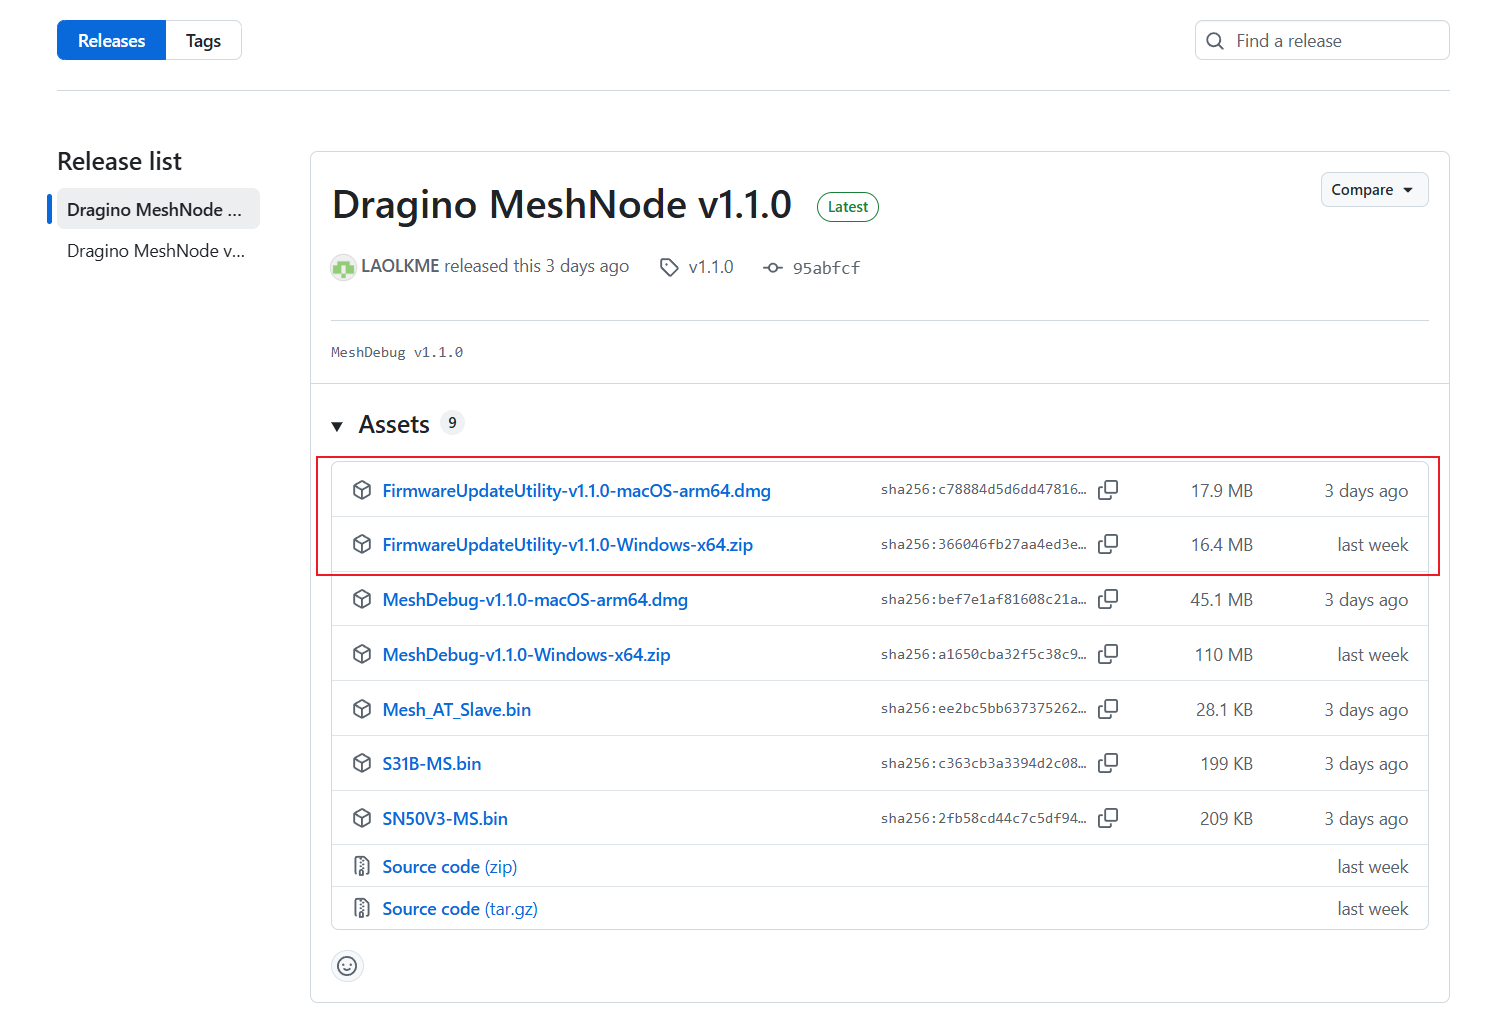Image resolution: width=1504 pixels, height=1024 pixels.
Task: Collapse the Assets section
Action: coord(337,426)
